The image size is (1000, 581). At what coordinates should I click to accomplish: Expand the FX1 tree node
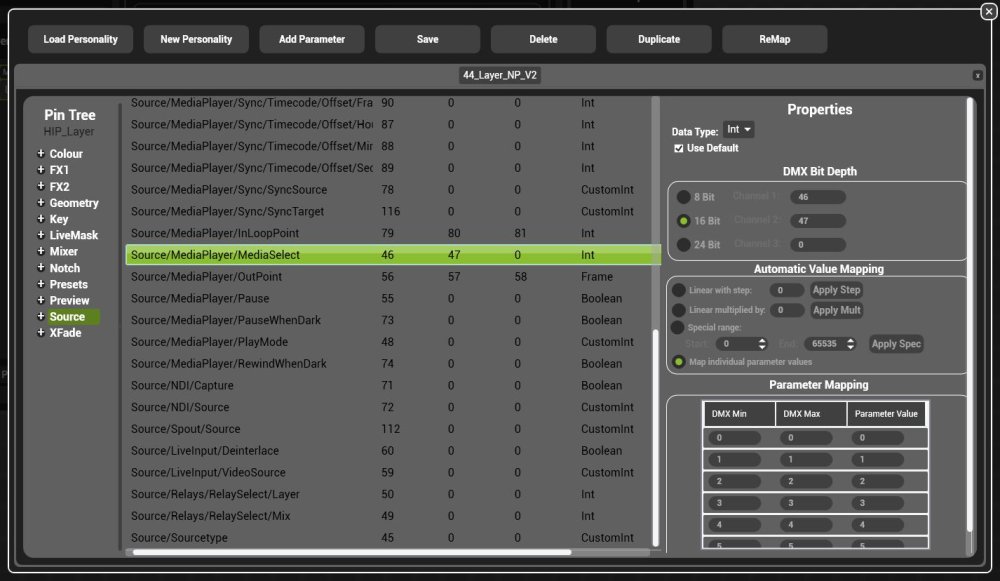click(x=41, y=170)
